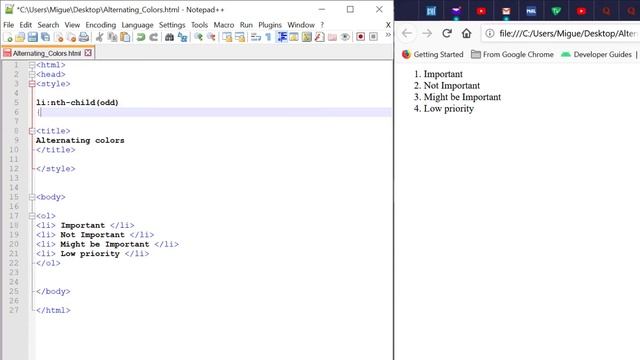Switch to the Gmail envelope browser tab
Screen dimensions: 640x360
click(x=506, y=11)
